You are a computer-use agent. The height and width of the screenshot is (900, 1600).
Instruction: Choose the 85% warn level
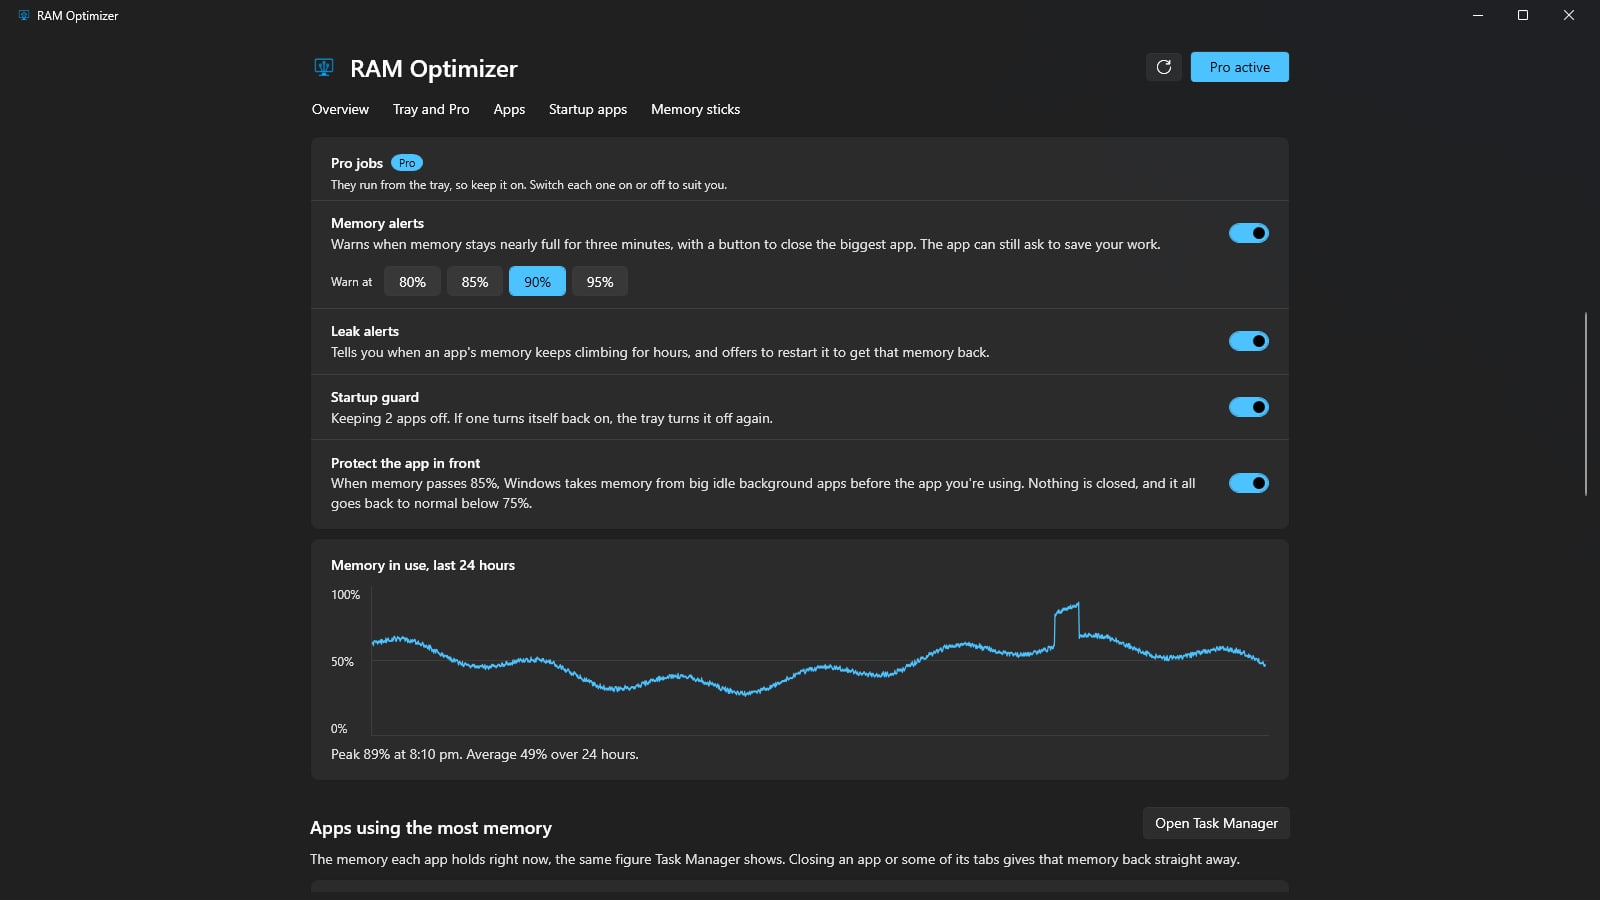475,282
